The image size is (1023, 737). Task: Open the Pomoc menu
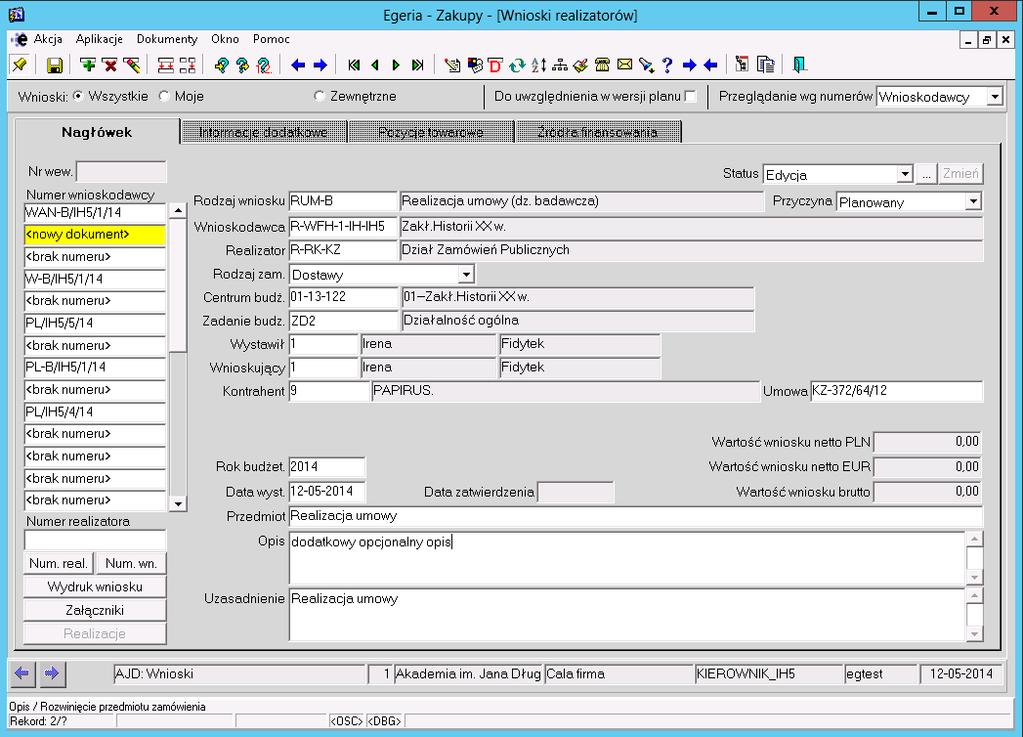[271, 39]
